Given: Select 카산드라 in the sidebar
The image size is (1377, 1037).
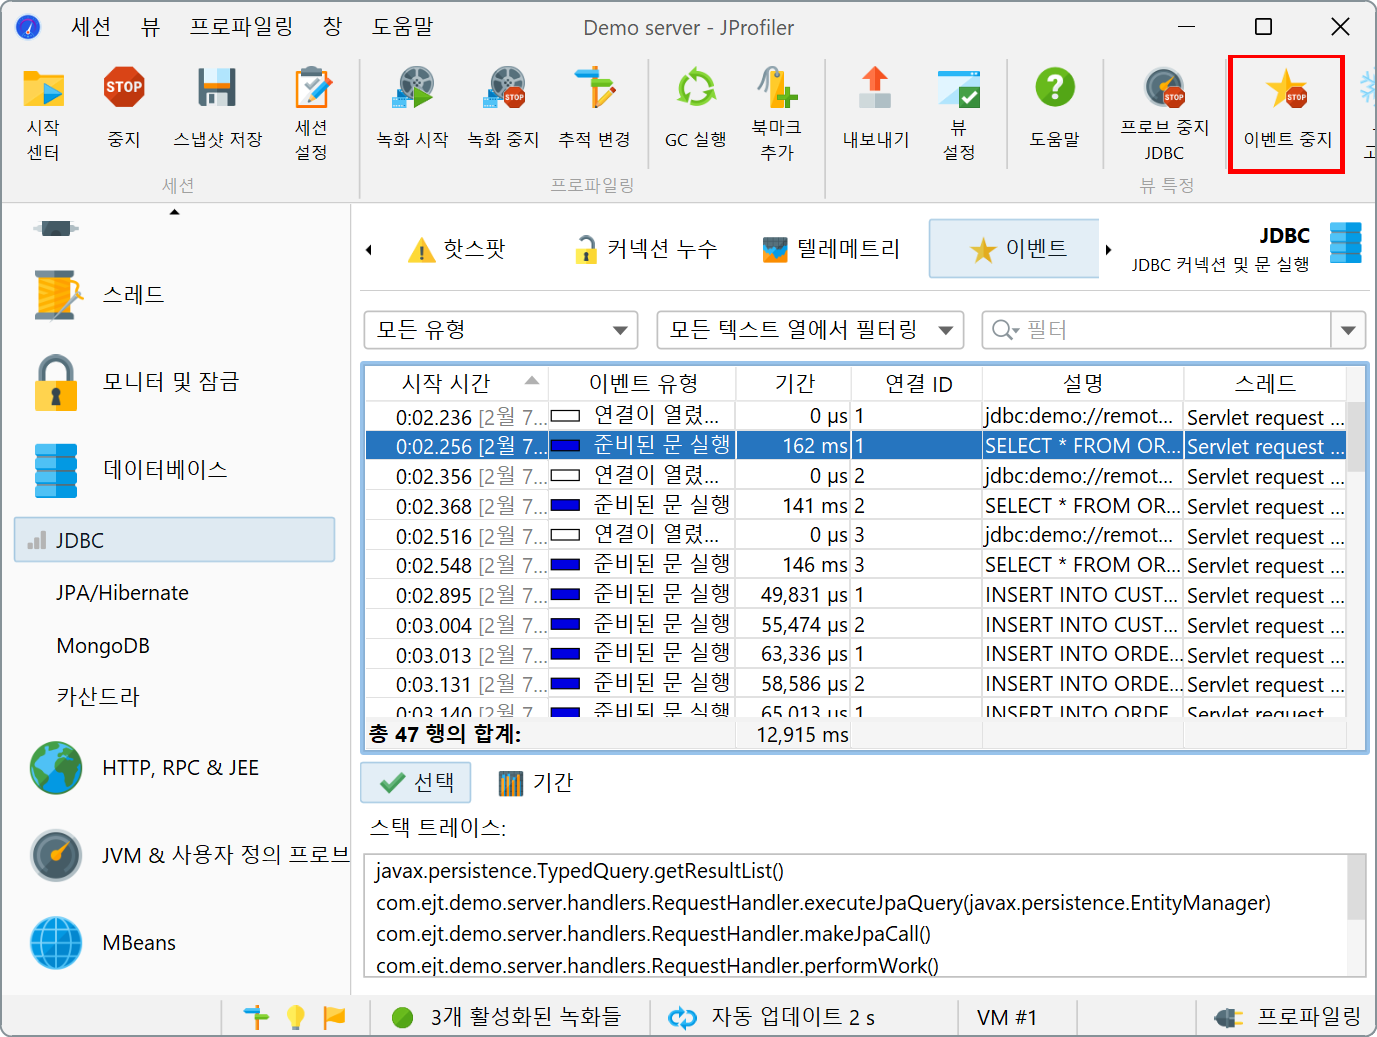Looking at the screenshot, I should point(98,697).
